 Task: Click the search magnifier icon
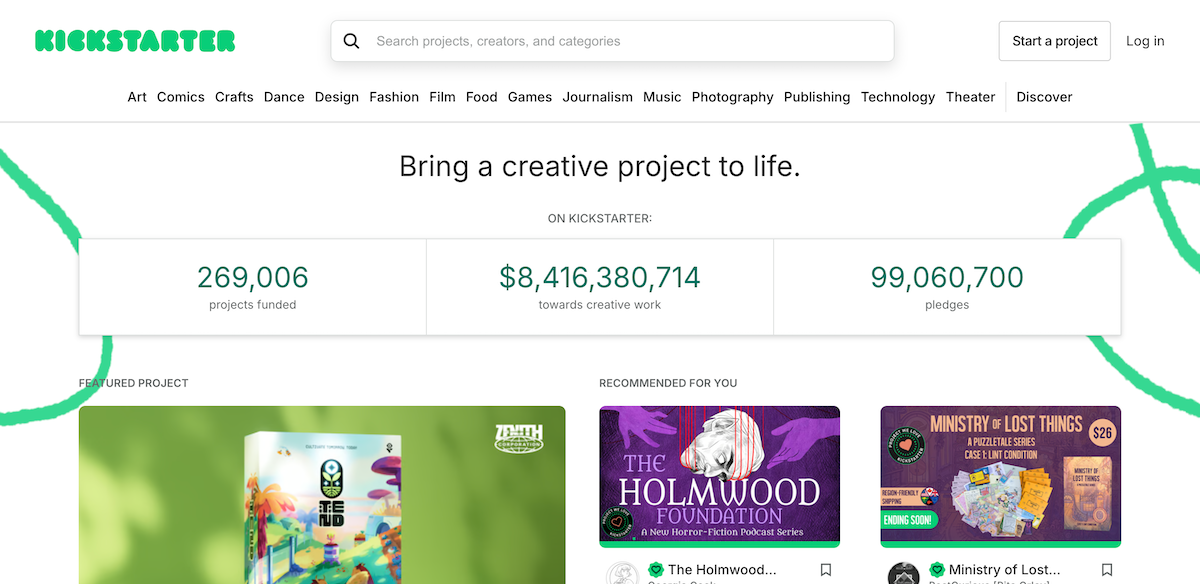coord(351,41)
